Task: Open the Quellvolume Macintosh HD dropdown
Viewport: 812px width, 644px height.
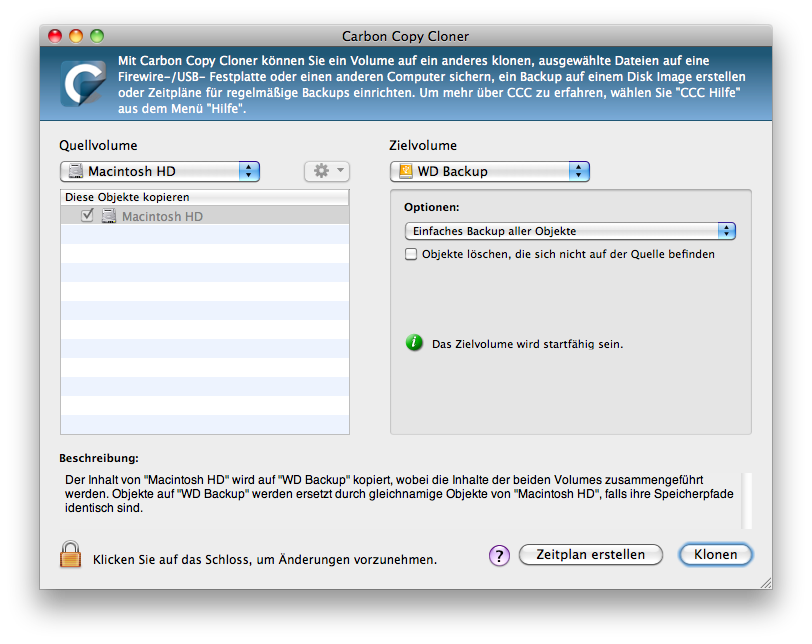Action: 160,171
